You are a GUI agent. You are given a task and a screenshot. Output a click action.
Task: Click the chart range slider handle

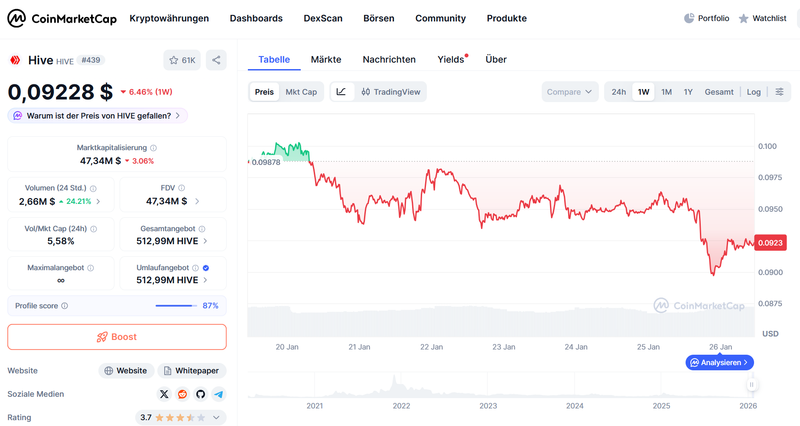coord(750,384)
